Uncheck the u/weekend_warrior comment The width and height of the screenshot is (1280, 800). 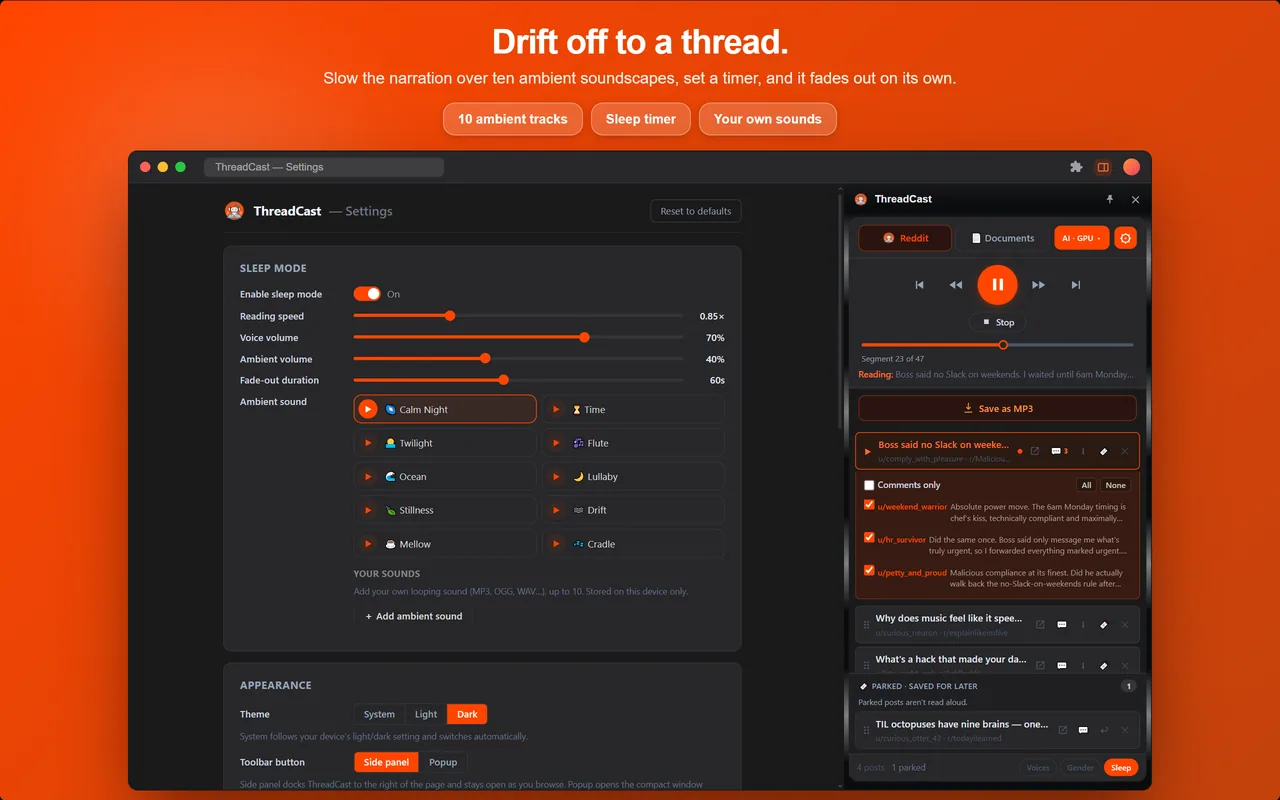point(869,505)
